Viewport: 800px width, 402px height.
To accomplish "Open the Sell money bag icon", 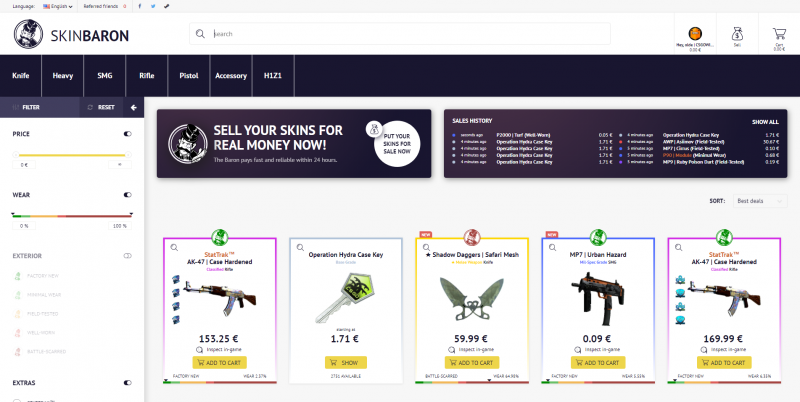I will pos(737,34).
